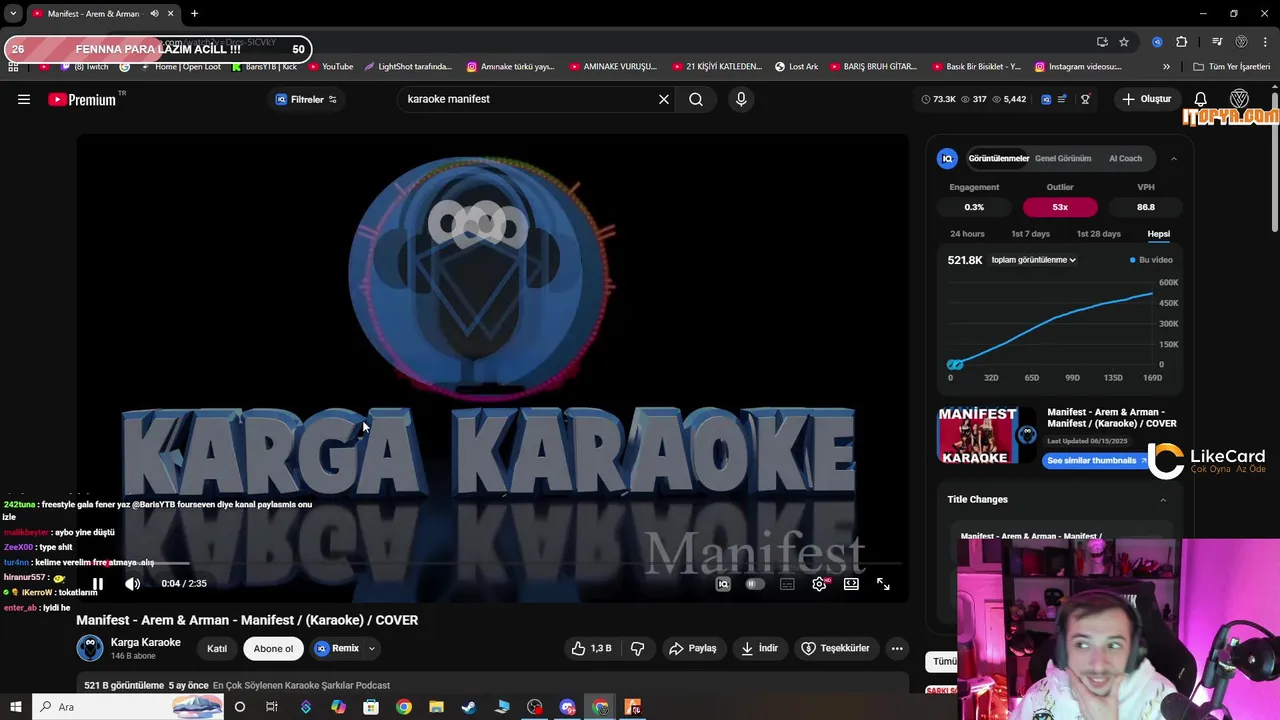Screen dimensions: 1280x720
Task: Switch to theater mode
Action: 851,584
